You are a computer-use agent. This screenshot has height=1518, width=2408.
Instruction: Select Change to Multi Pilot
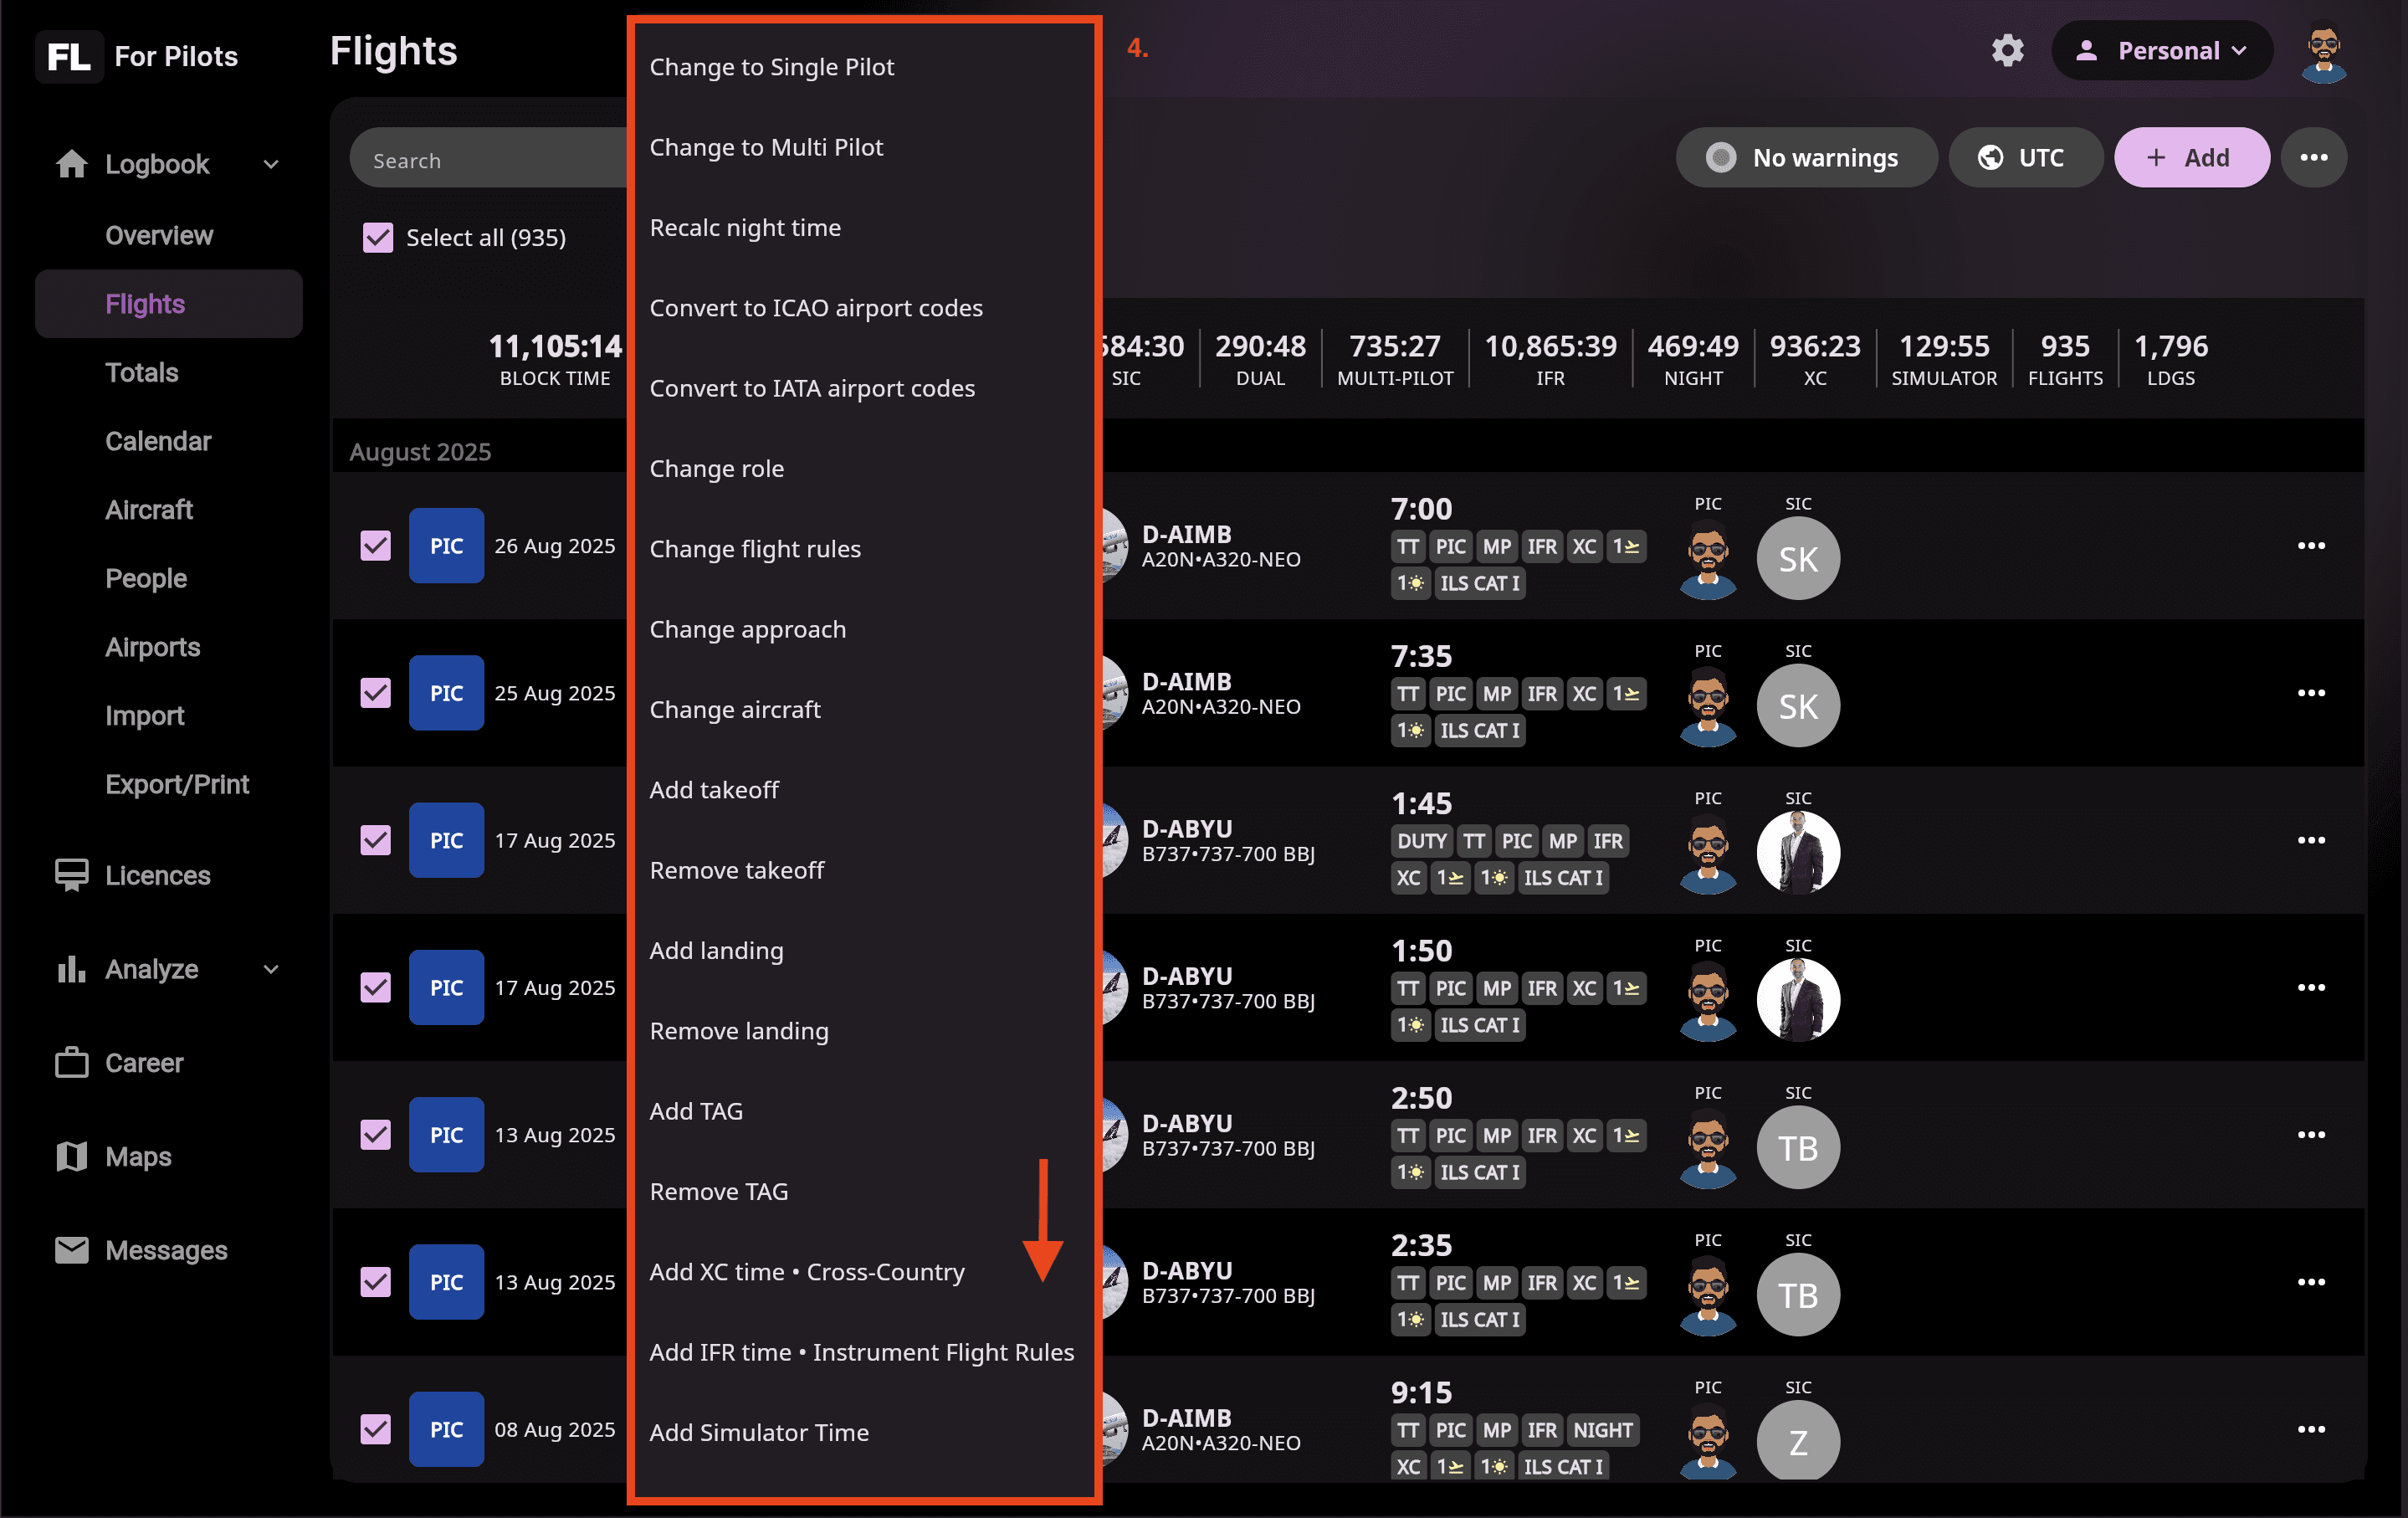point(766,147)
